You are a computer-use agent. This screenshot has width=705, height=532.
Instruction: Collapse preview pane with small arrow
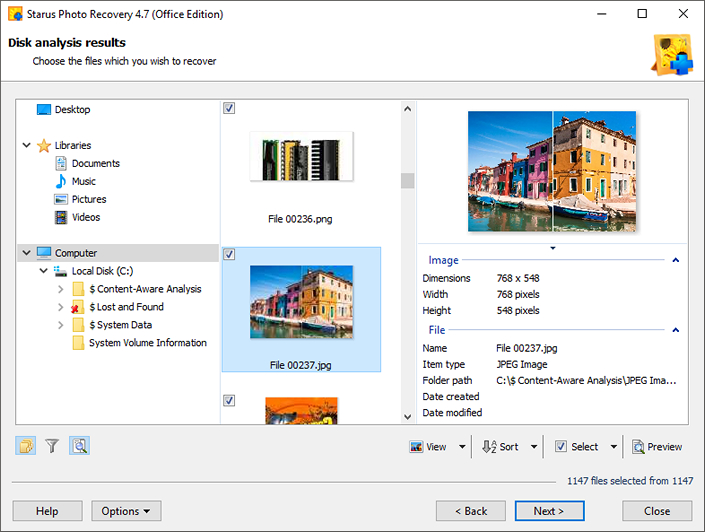553,248
